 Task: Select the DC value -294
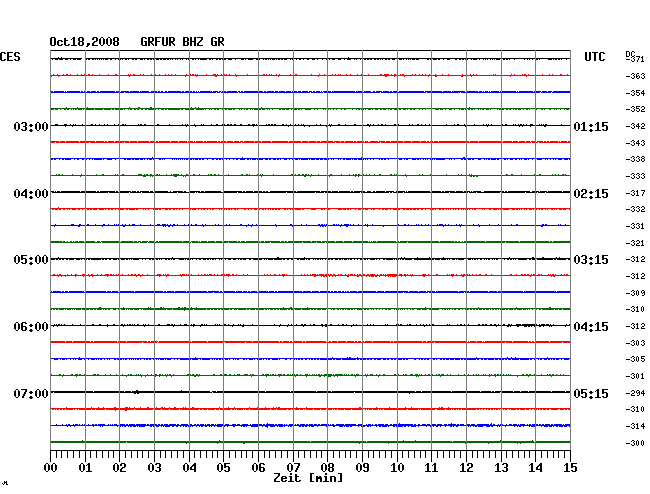pos(635,393)
